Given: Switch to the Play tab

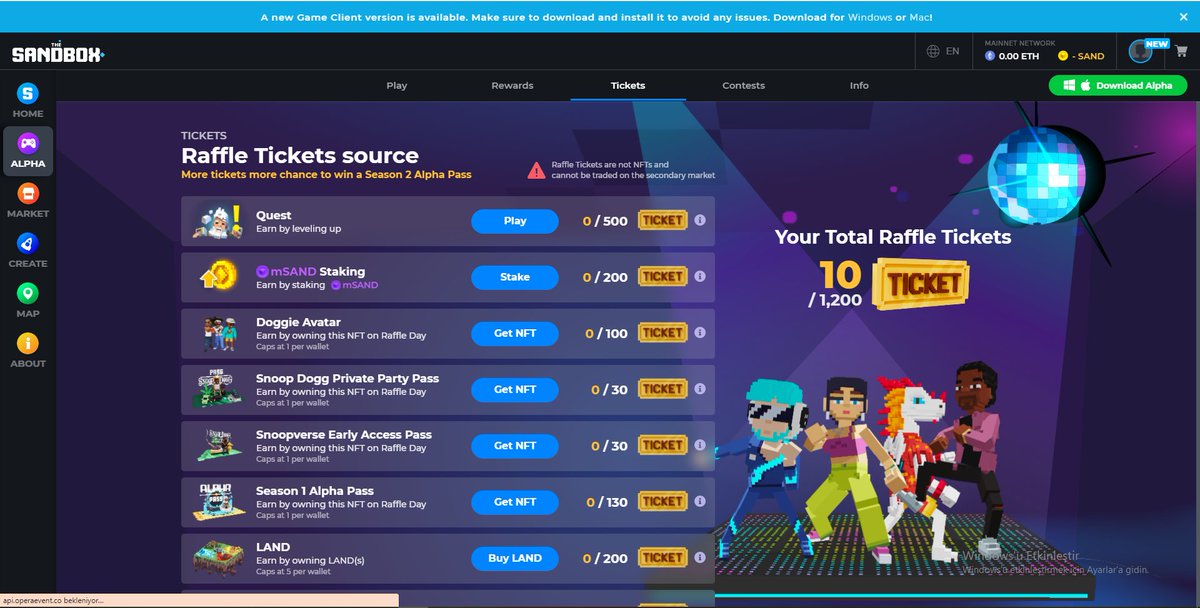Looking at the screenshot, I should pyautogui.click(x=397, y=85).
